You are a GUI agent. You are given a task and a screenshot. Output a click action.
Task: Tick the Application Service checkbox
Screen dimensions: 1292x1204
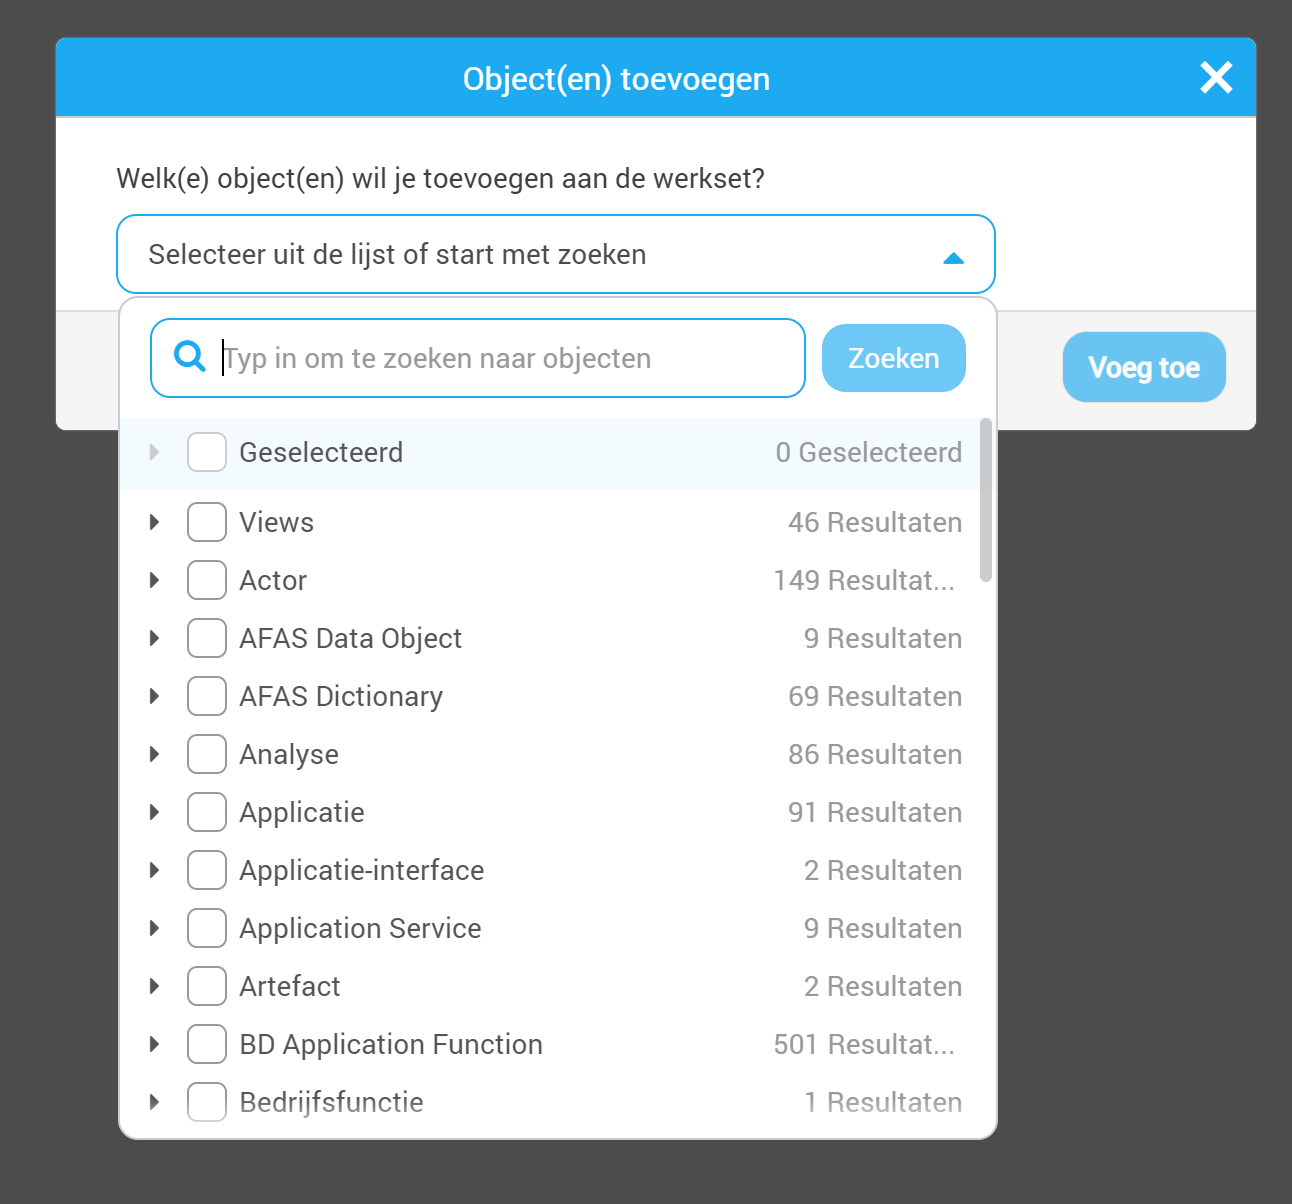[x=207, y=928]
